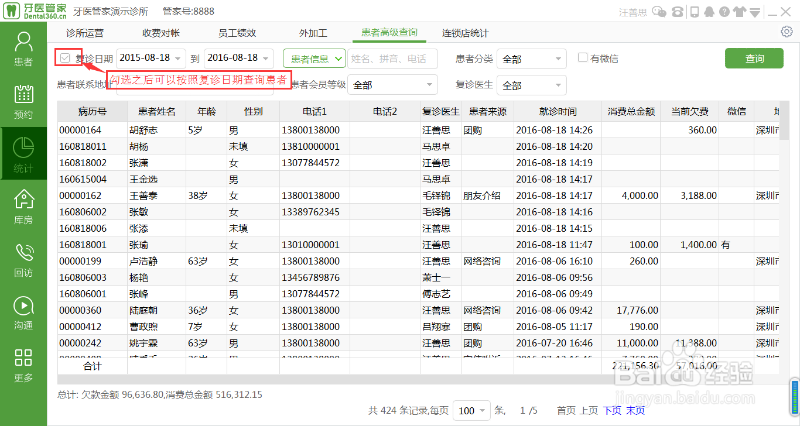Open the records-per-page 100 dropdown
The image size is (800, 426).
coord(471,410)
